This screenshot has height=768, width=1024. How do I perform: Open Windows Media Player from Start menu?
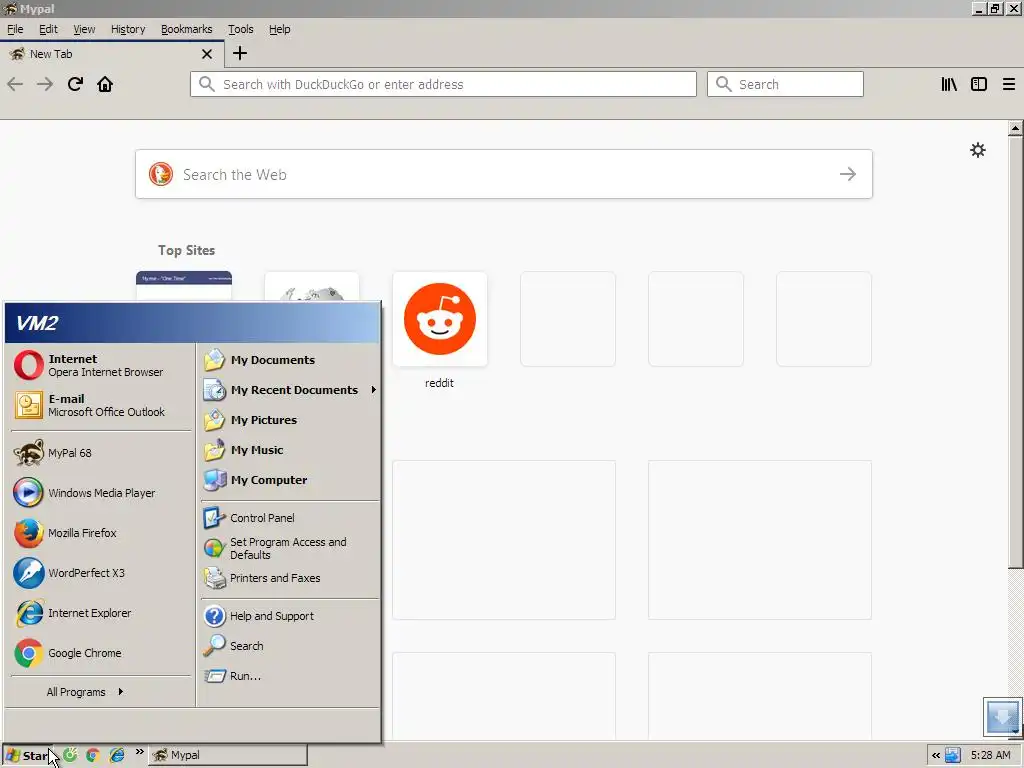pos(101,493)
